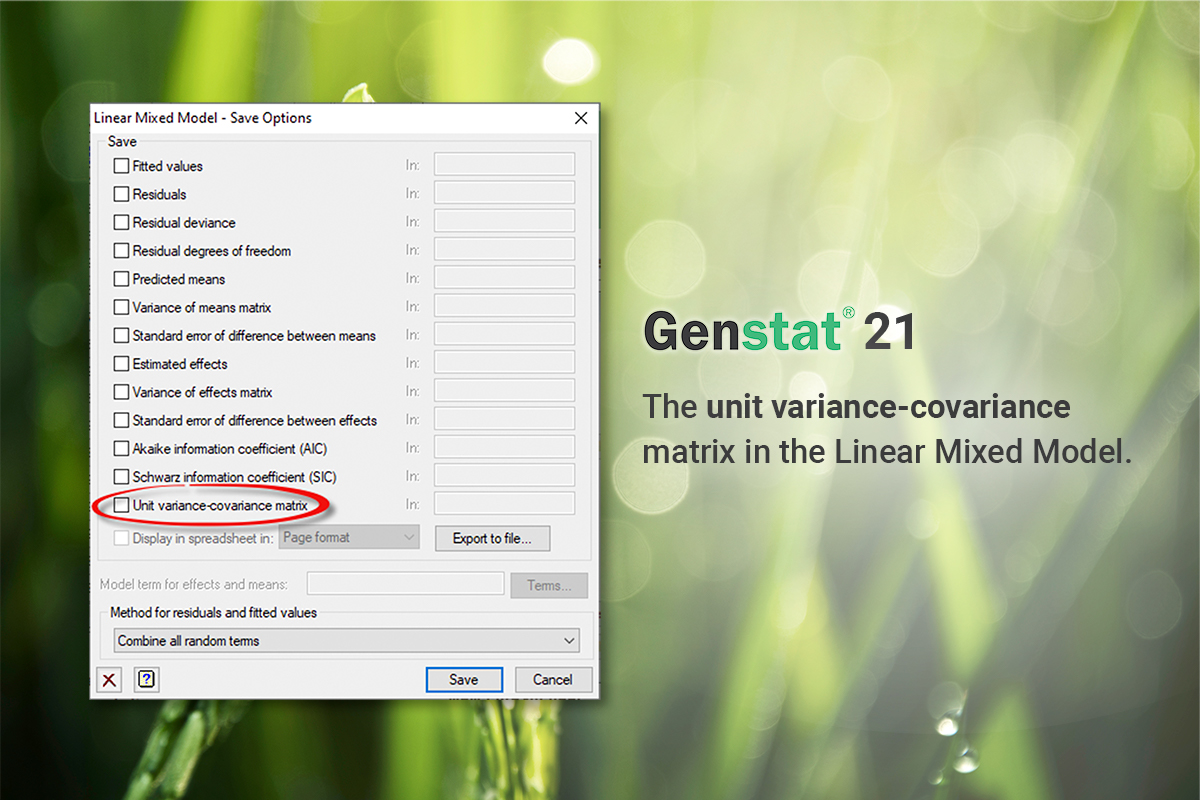Click the red X cancel icon at dialog bottom-left
The height and width of the screenshot is (800, 1200).
(110, 680)
